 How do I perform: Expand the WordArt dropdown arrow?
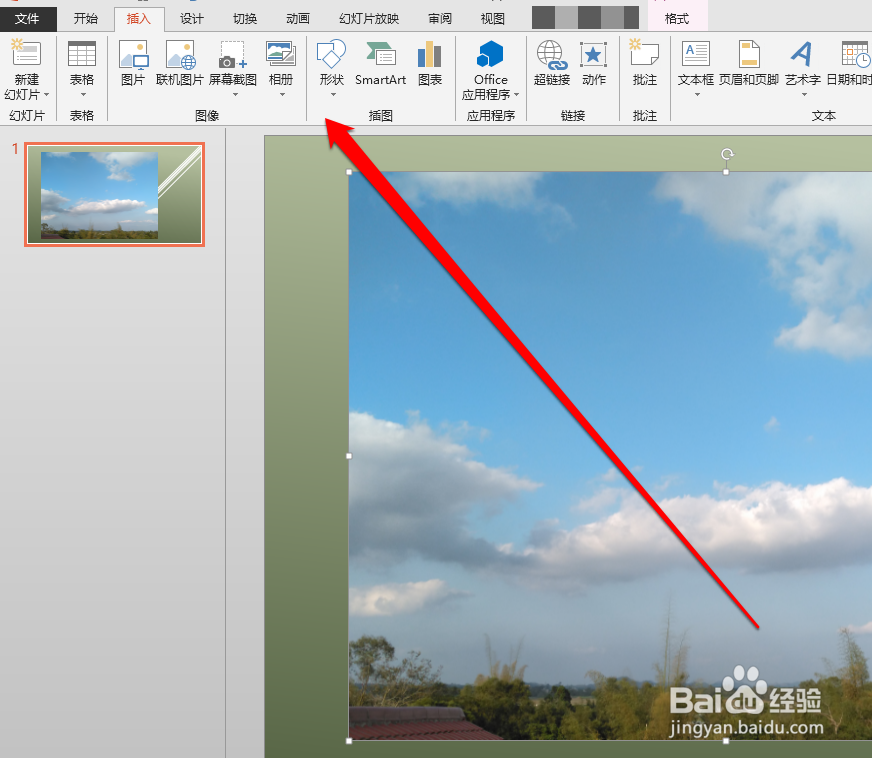tap(804, 95)
